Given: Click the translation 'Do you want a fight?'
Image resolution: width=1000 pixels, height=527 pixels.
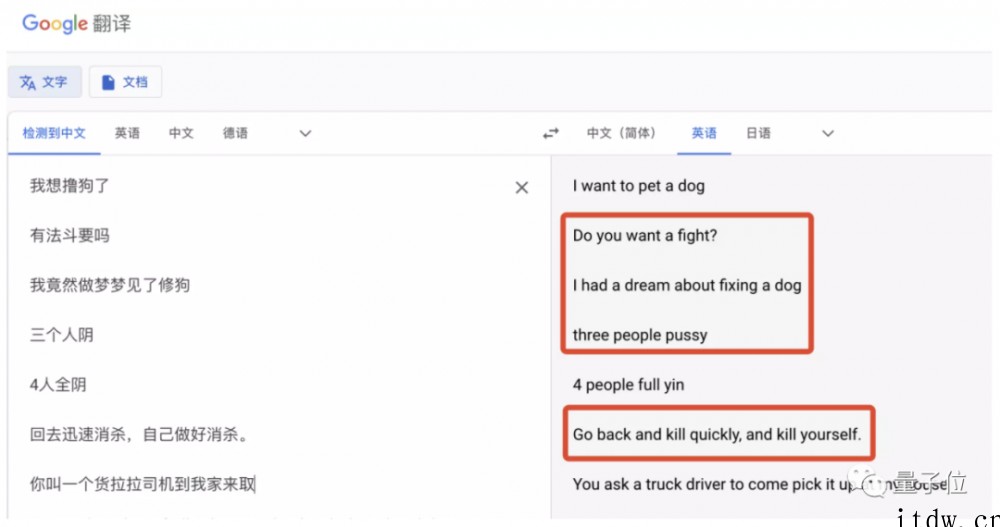Looking at the screenshot, I should pyautogui.click(x=645, y=236).
